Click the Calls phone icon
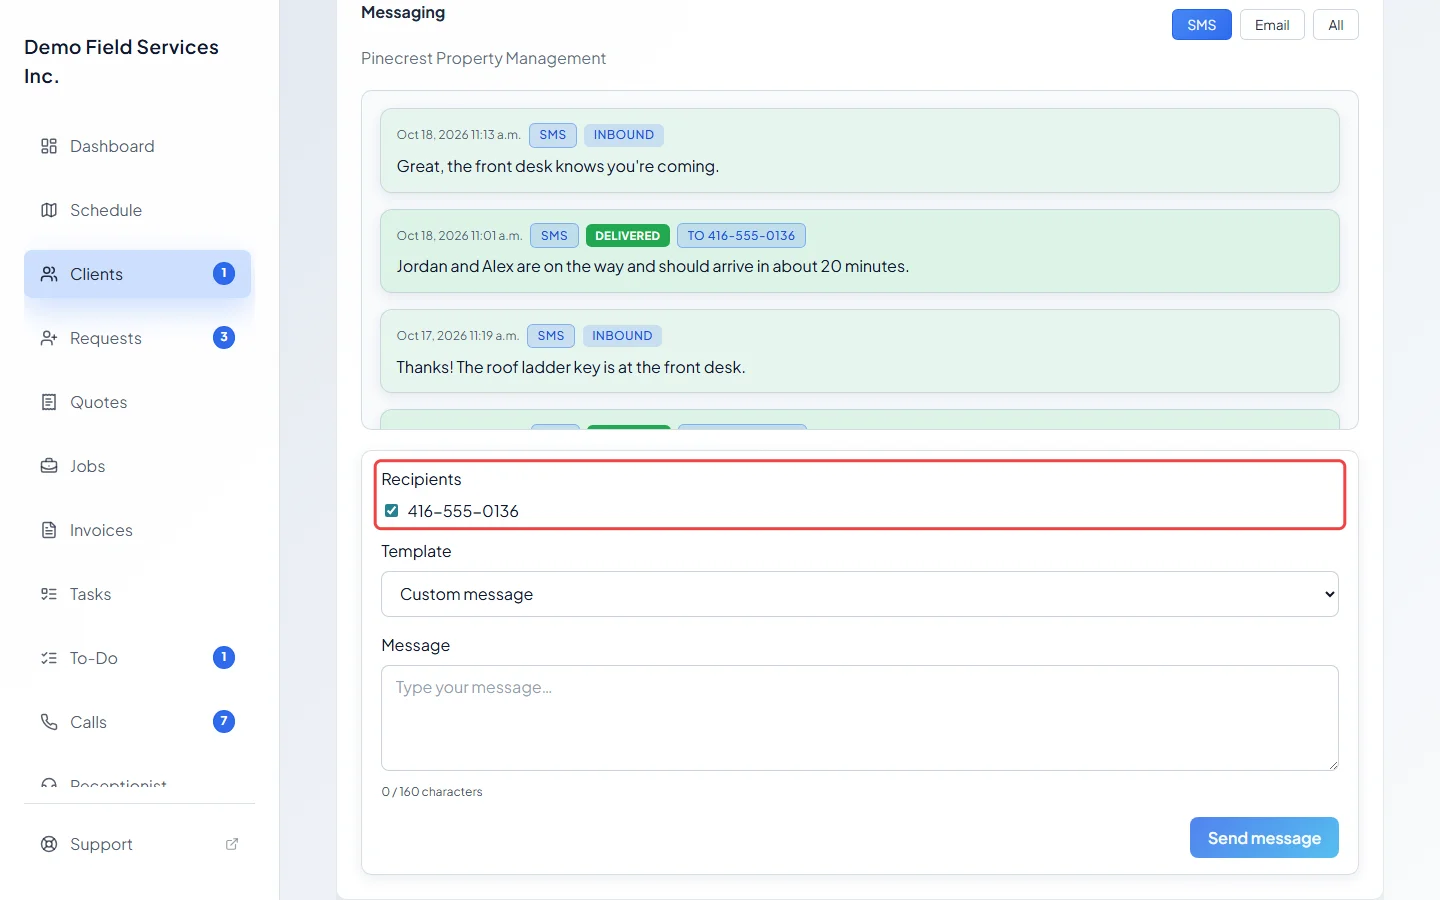The width and height of the screenshot is (1440, 900). pos(49,722)
